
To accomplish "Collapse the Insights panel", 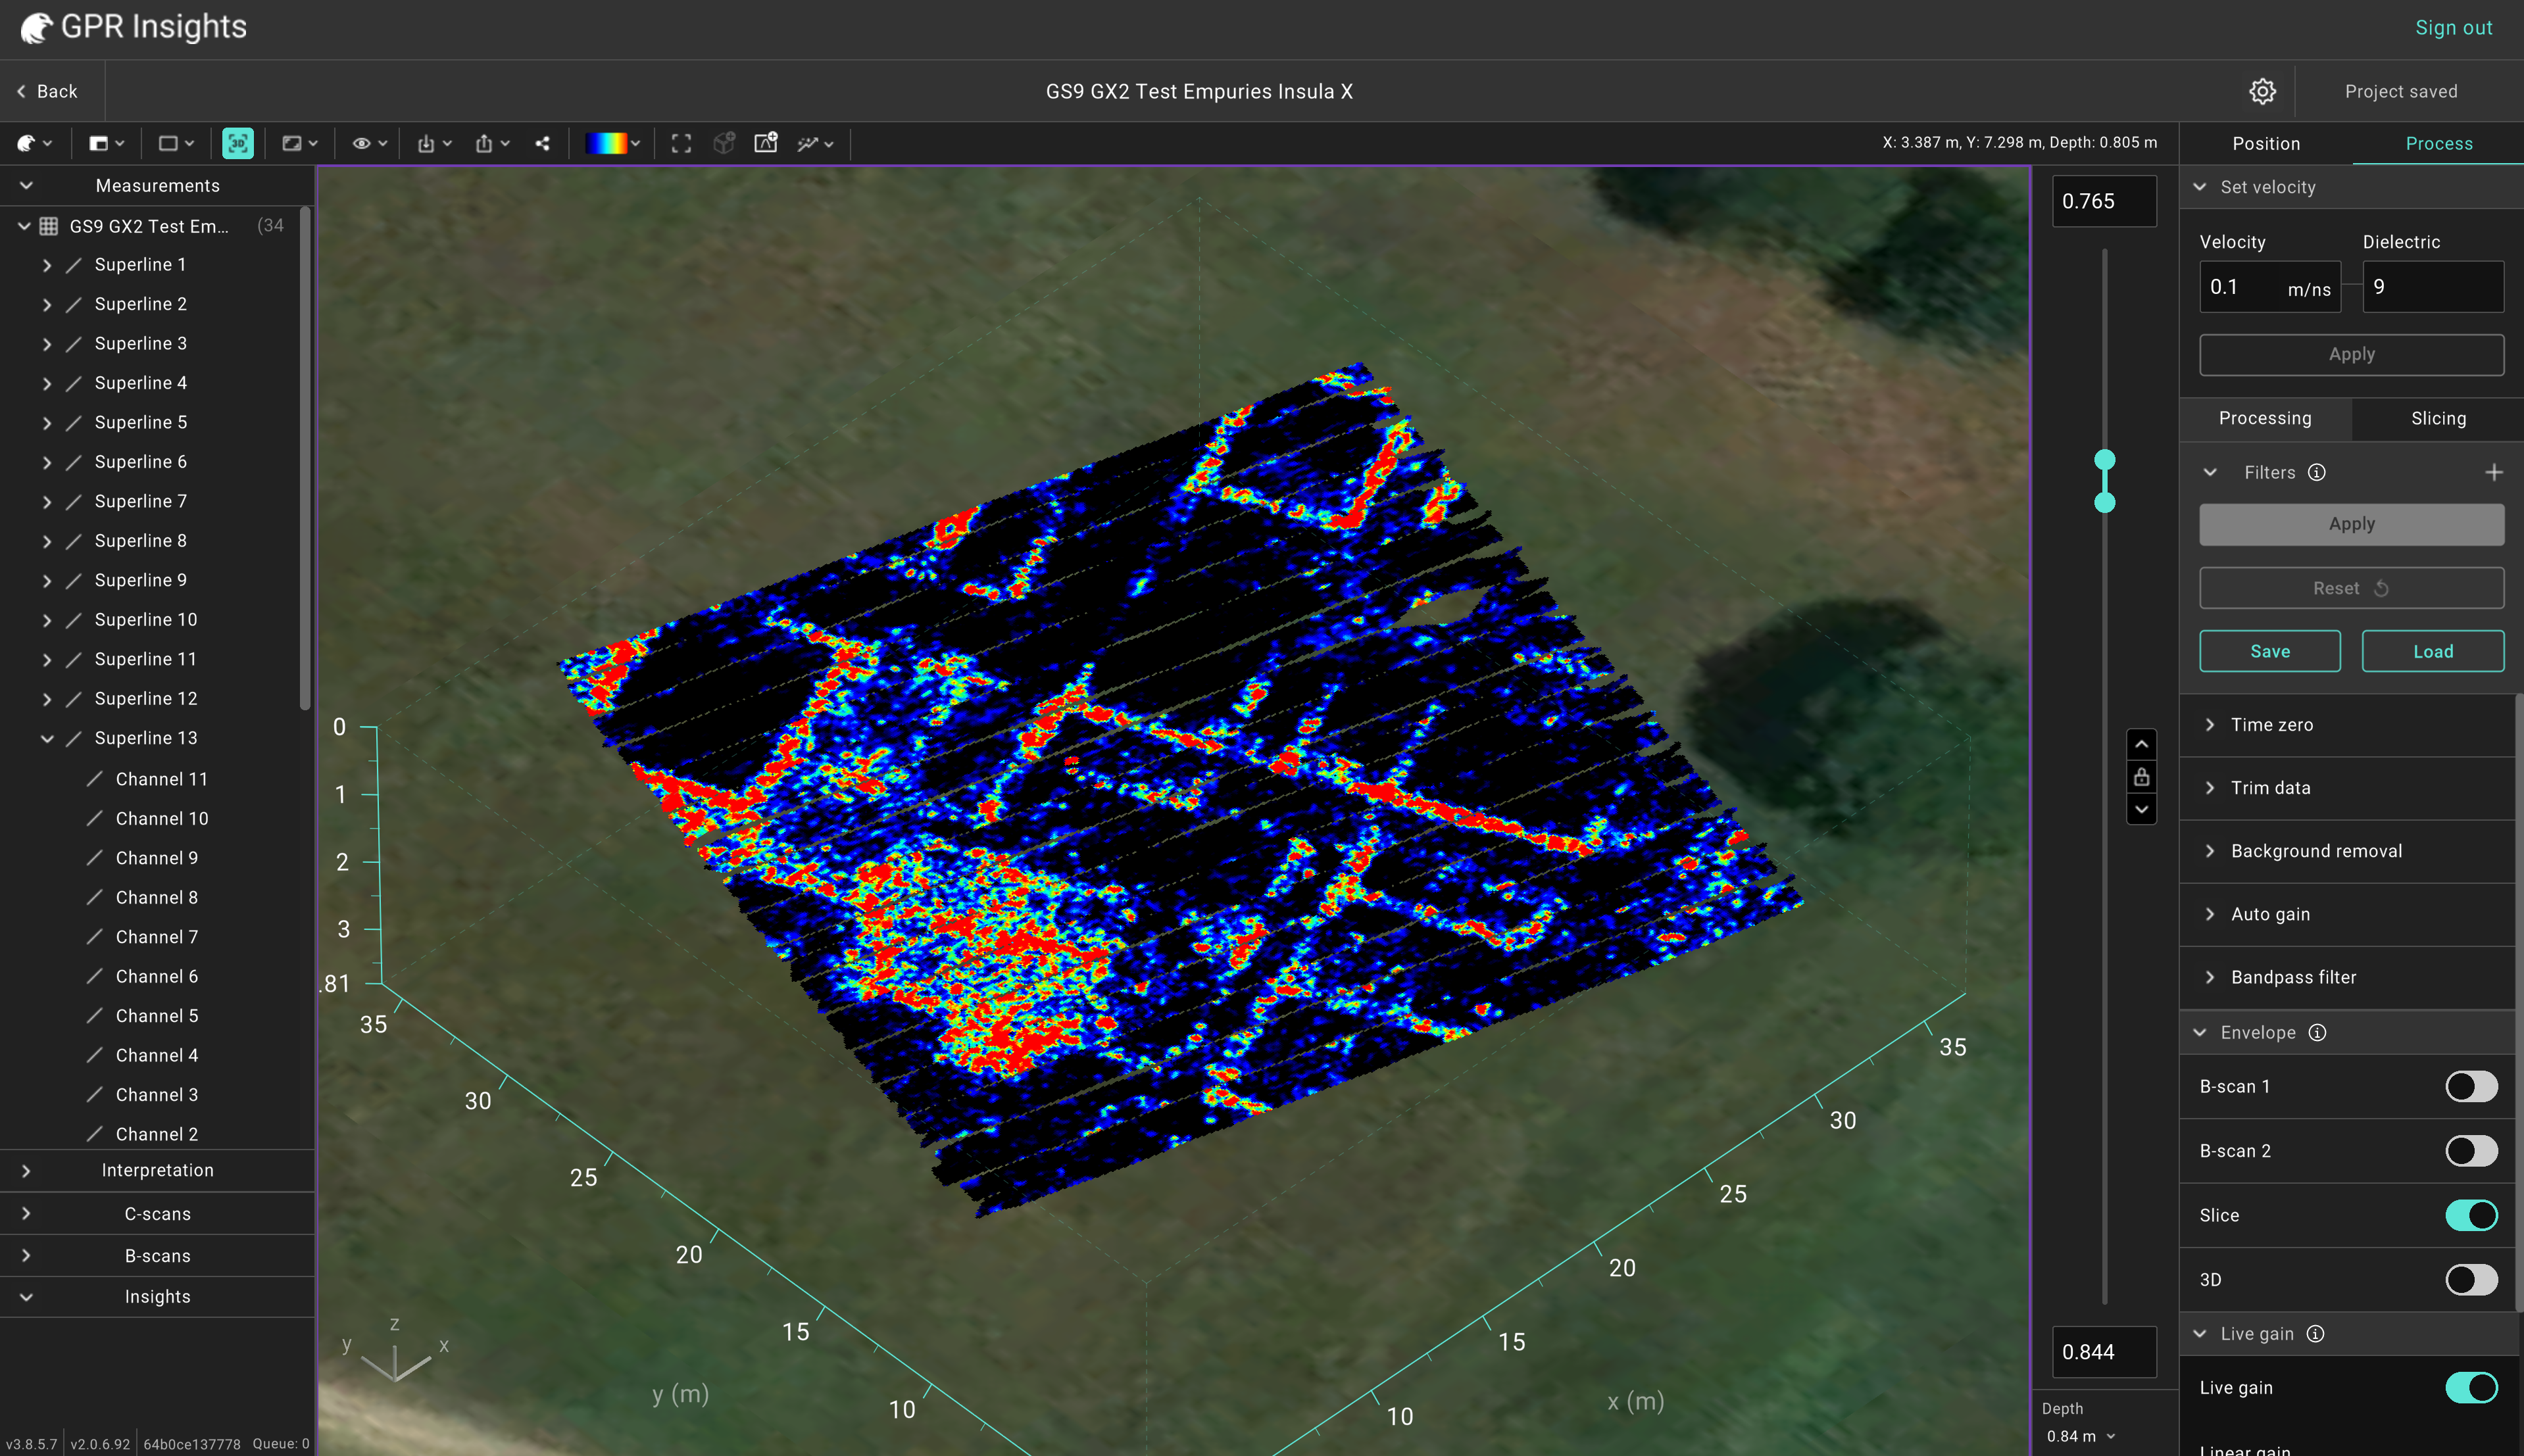I will point(26,1297).
